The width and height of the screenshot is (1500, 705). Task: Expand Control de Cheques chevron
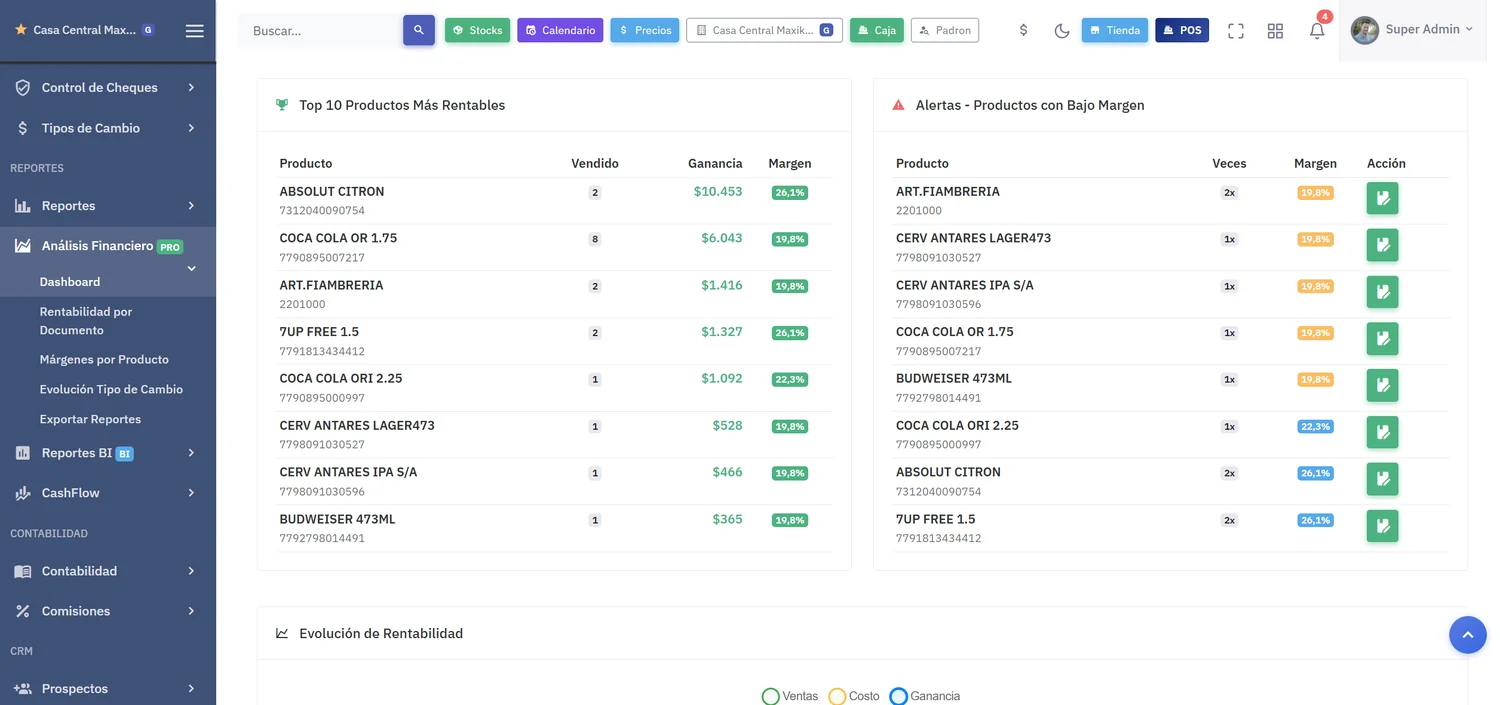[x=191, y=88]
